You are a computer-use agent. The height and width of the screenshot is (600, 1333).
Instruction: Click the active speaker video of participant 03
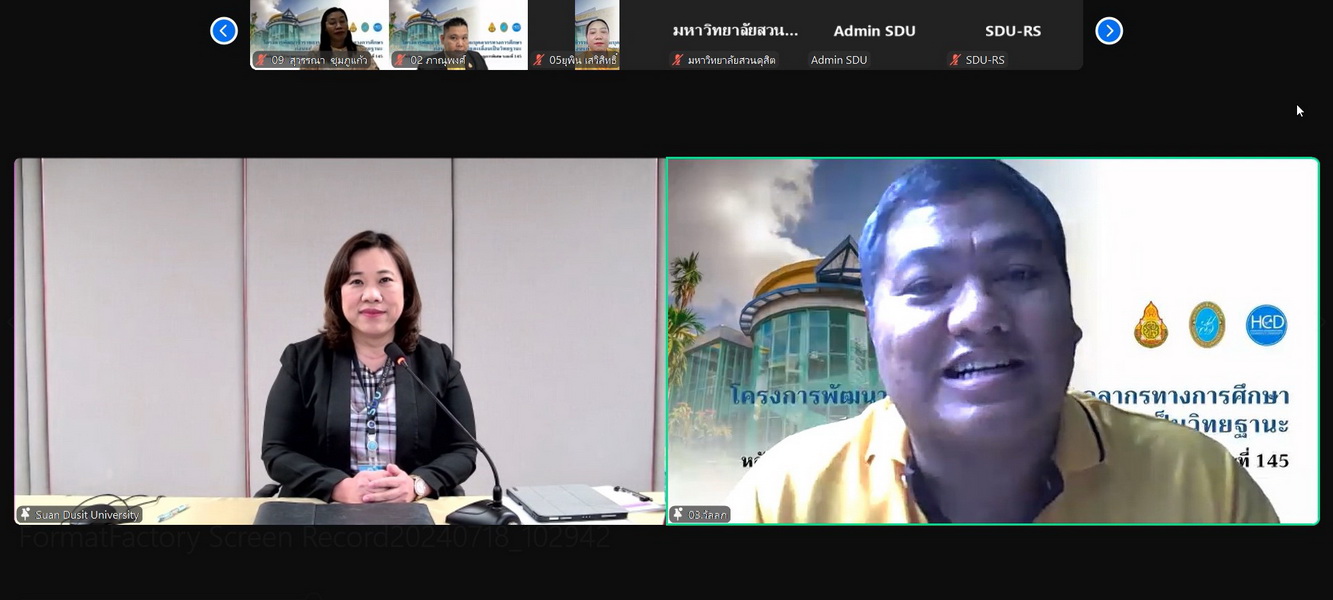[993, 341]
